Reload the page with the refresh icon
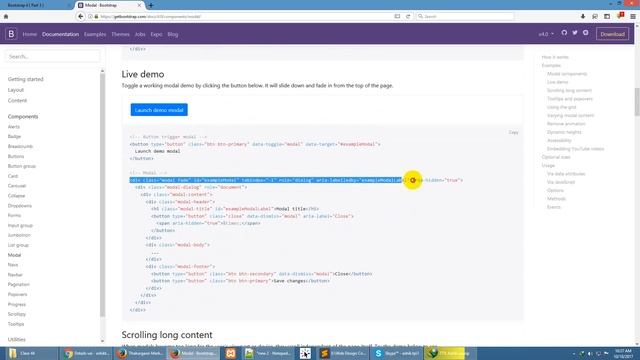The width and height of the screenshot is (640, 360). tap(408, 16)
